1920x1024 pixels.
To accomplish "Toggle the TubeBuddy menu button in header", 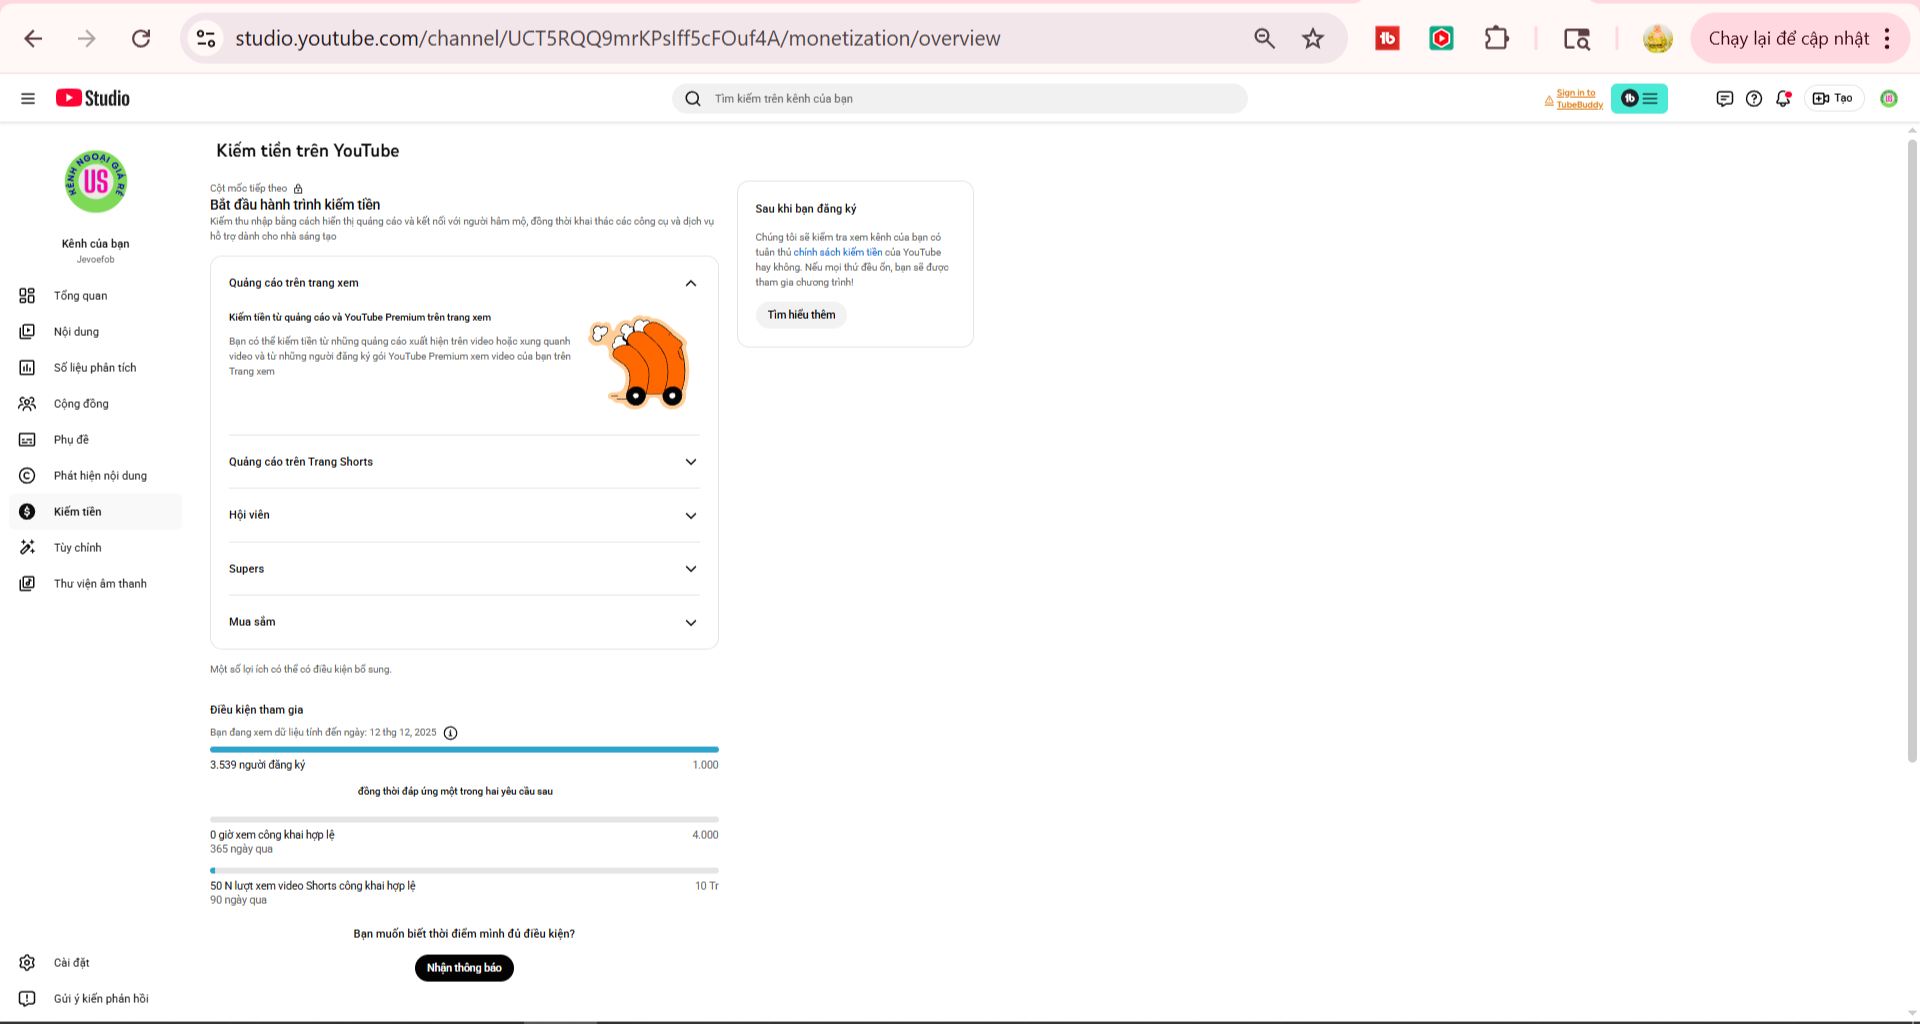I will [x=1639, y=98].
